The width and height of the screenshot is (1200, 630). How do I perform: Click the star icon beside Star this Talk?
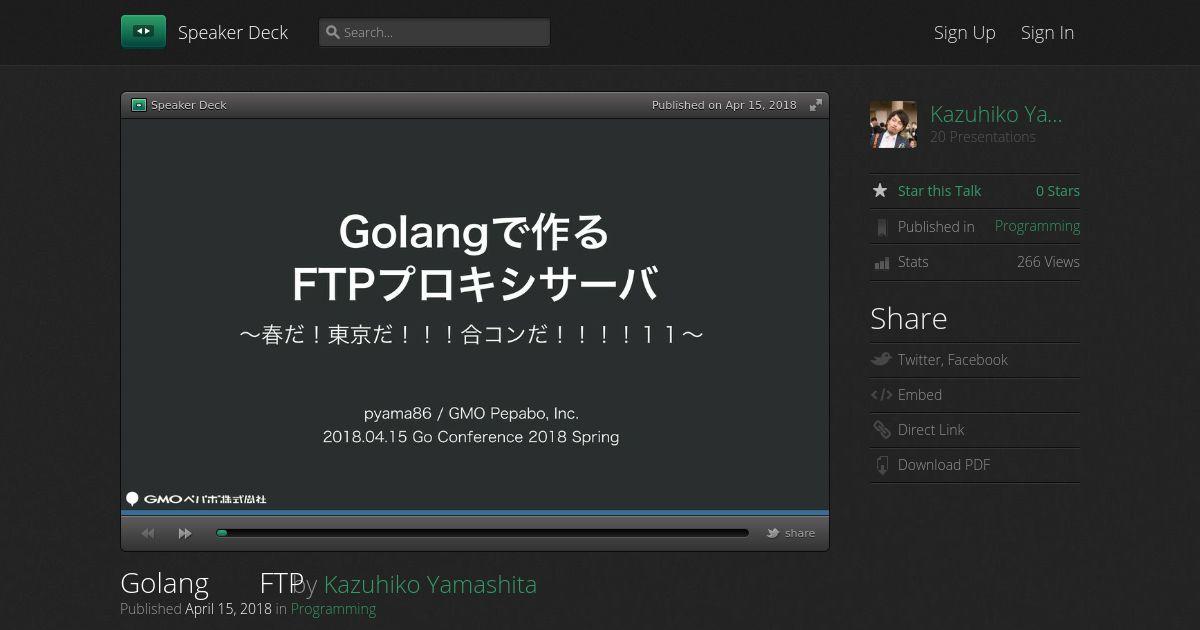point(880,191)
